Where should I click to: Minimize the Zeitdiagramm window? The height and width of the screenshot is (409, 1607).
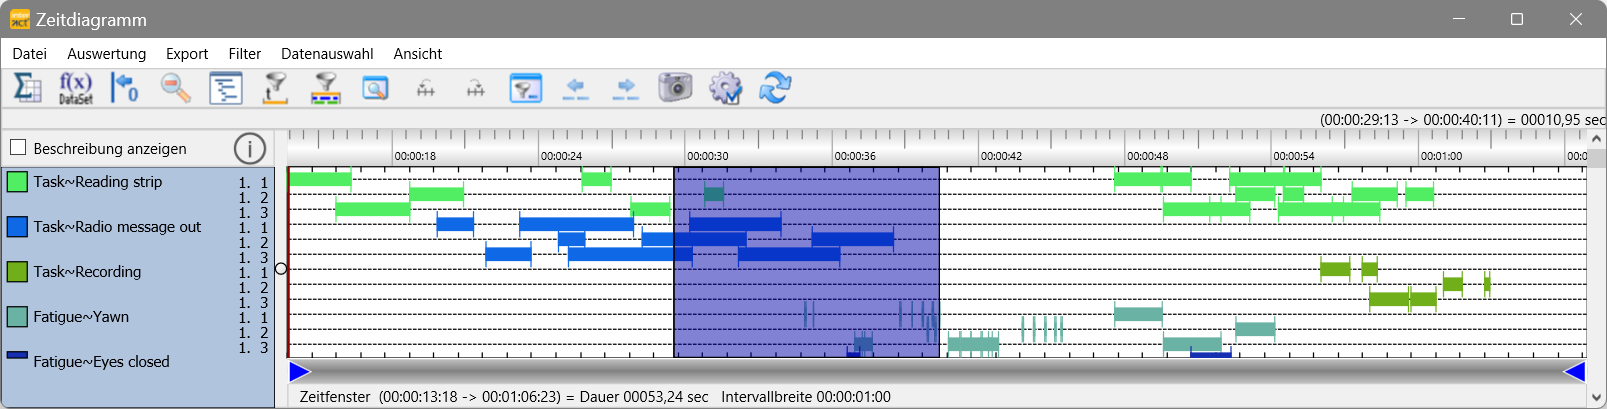pos(1458,19)
